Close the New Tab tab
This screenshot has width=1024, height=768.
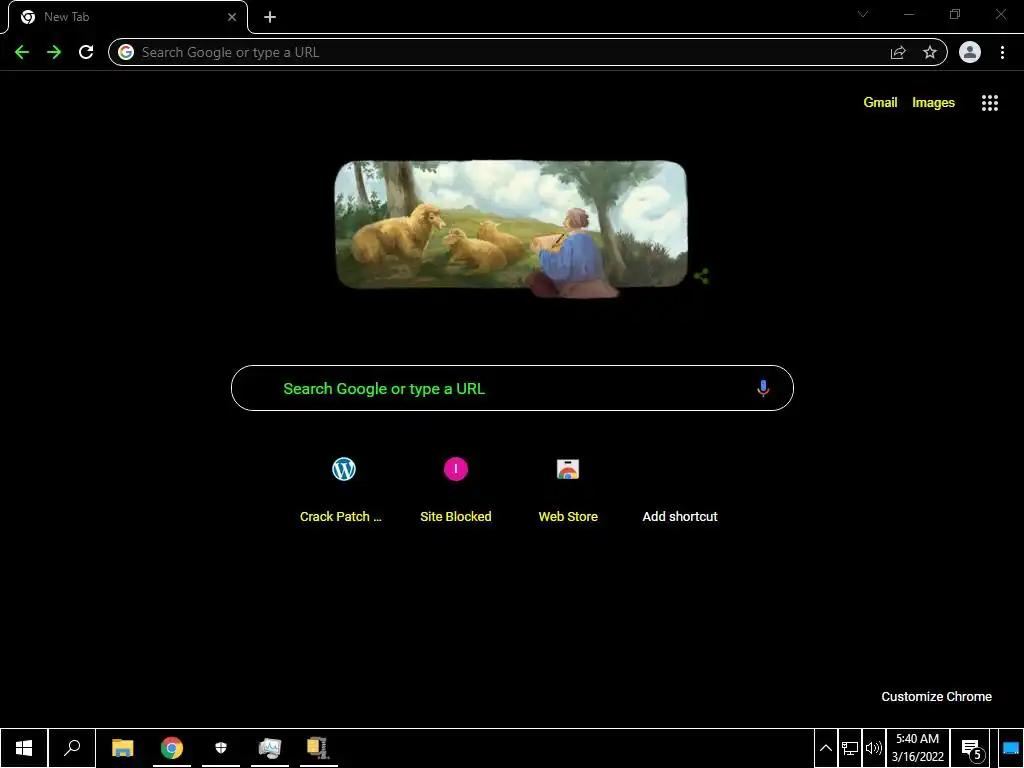point(232,17)
